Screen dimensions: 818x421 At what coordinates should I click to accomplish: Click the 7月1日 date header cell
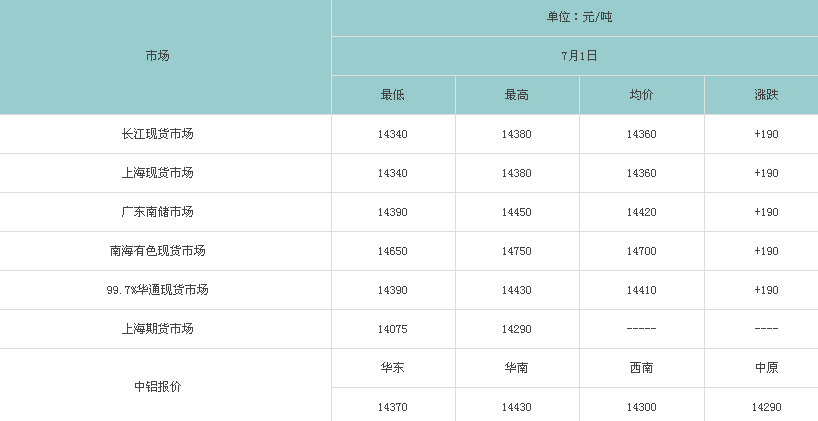579,56
